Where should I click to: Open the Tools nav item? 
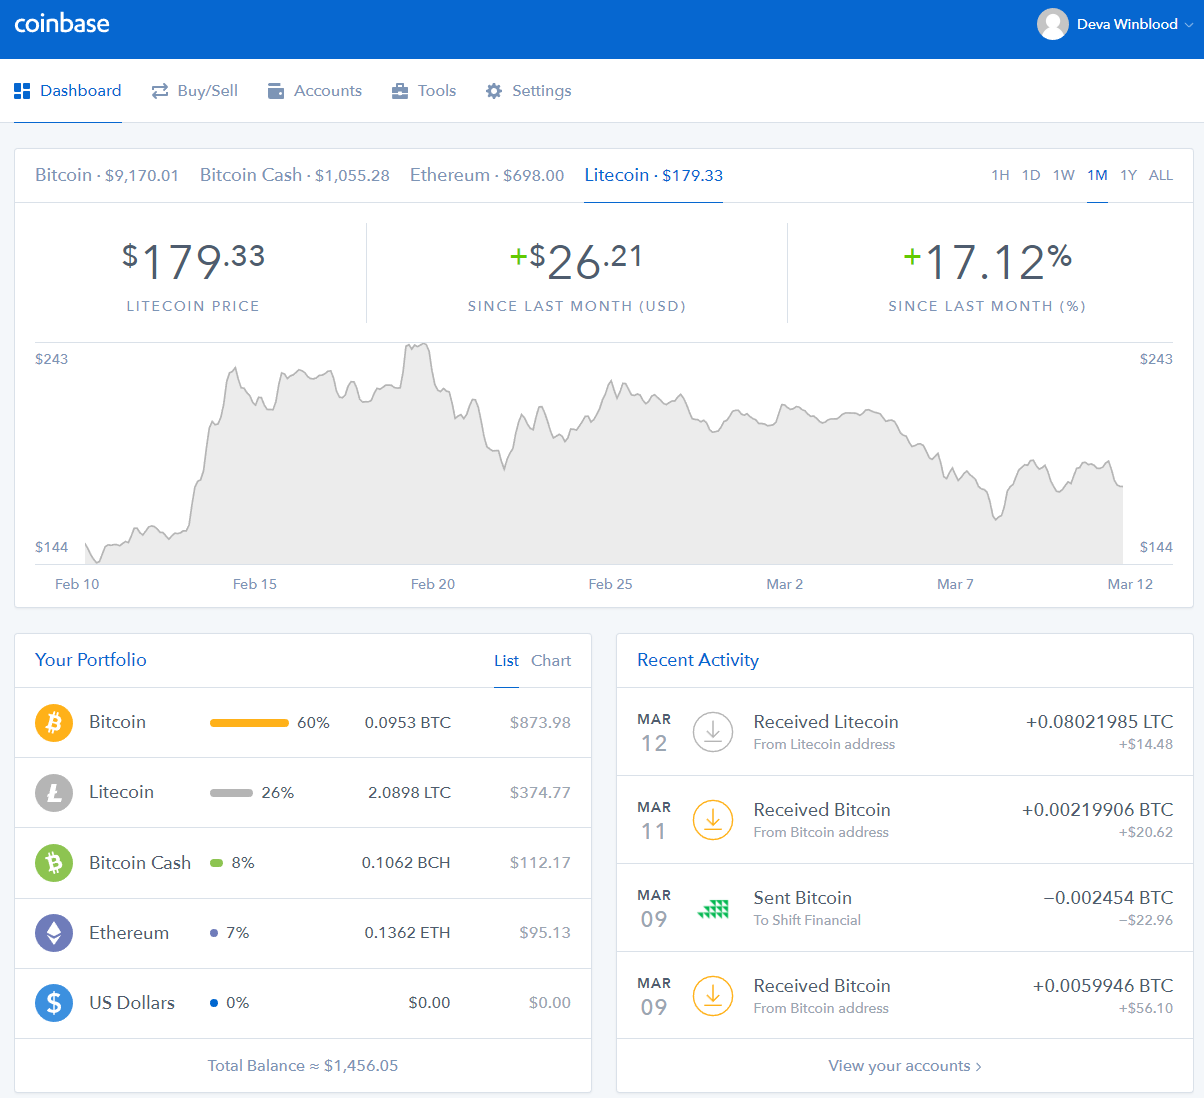424,91
